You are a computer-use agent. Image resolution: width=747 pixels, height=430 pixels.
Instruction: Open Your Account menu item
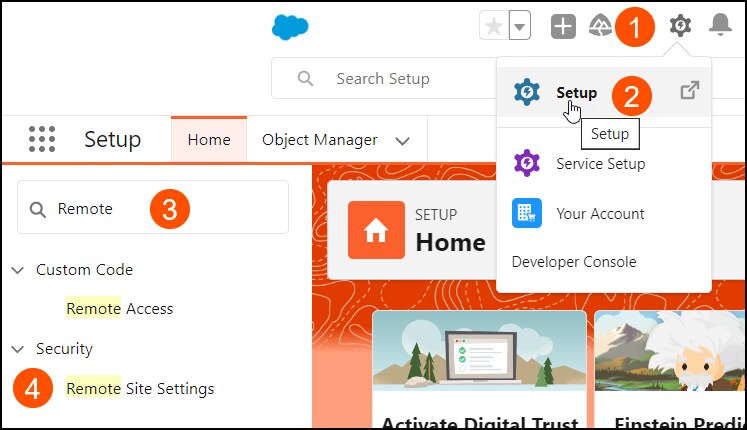(604, 213)
